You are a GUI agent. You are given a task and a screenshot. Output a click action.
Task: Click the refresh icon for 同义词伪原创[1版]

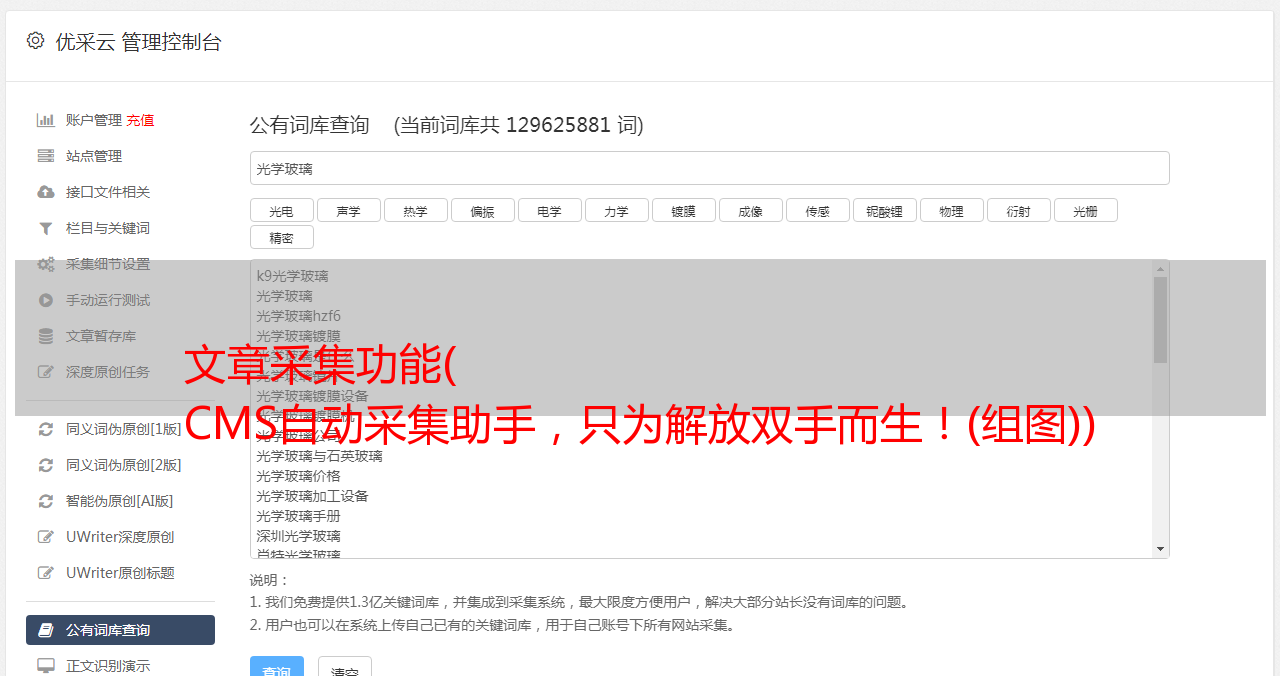[x=45, y=429]
